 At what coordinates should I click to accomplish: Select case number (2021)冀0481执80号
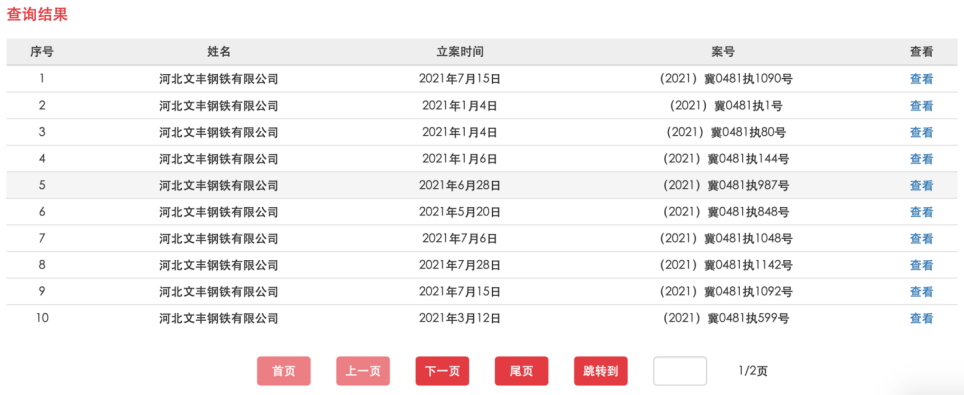pos(726,132)
